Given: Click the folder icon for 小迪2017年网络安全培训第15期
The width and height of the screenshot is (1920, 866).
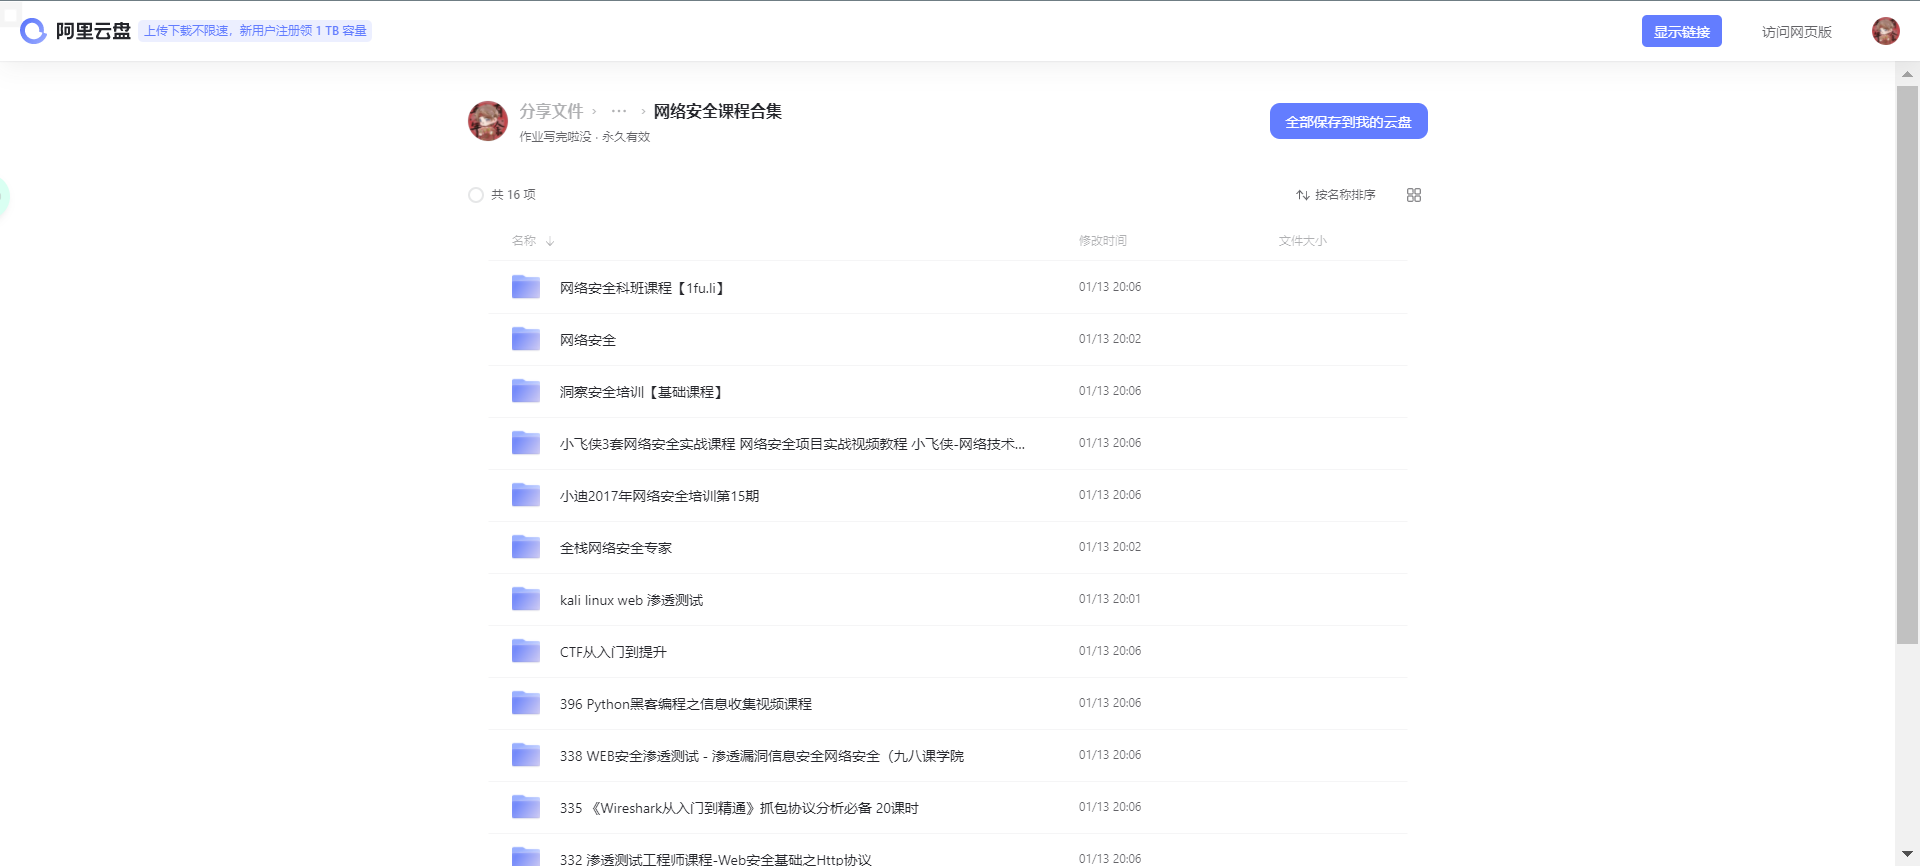Looking at the screenshot, I should 526,495.
